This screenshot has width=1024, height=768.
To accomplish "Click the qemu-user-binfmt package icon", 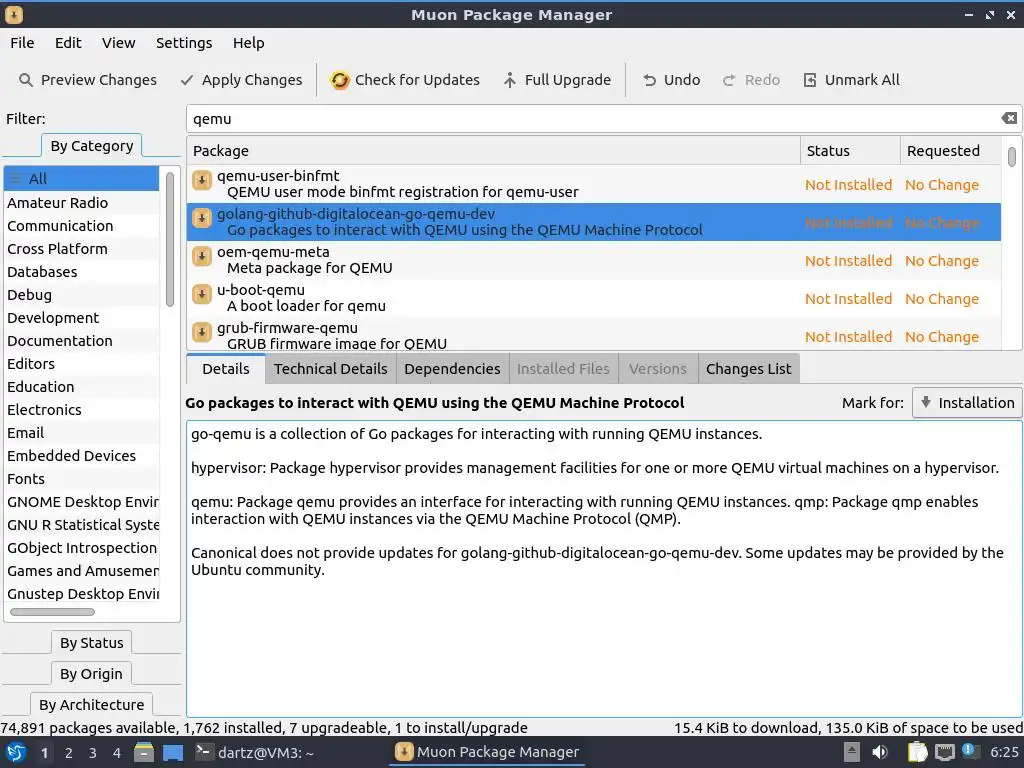I will tap(202, 180).
